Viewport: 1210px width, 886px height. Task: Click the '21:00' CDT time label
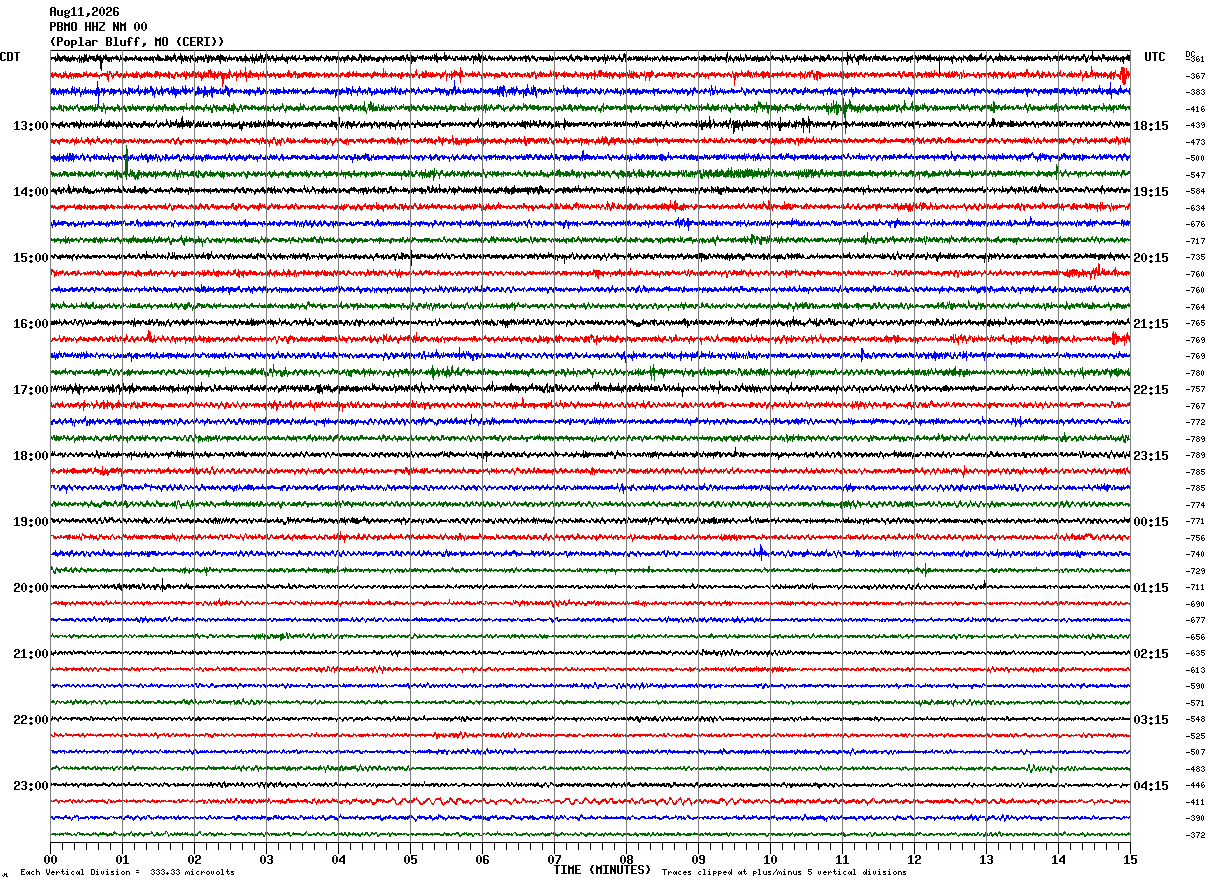coord(31,654)
